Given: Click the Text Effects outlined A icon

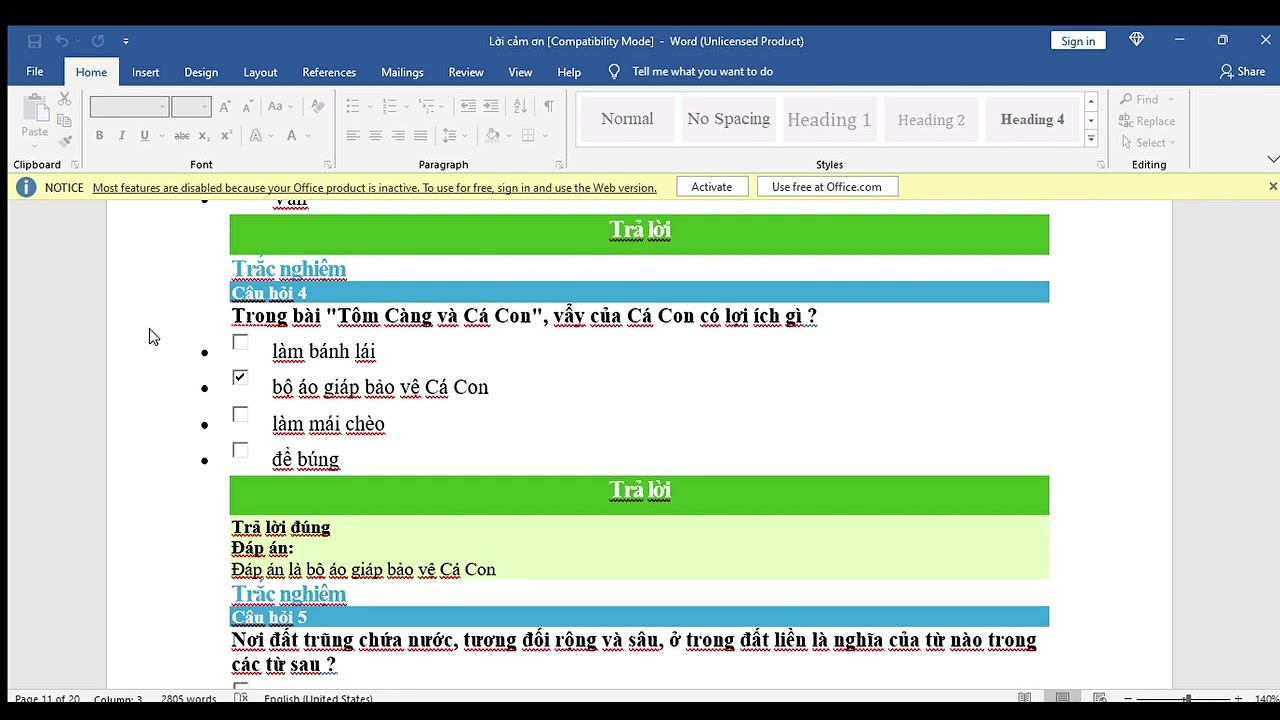Looking at the screenshot, I should pos(256,136).
